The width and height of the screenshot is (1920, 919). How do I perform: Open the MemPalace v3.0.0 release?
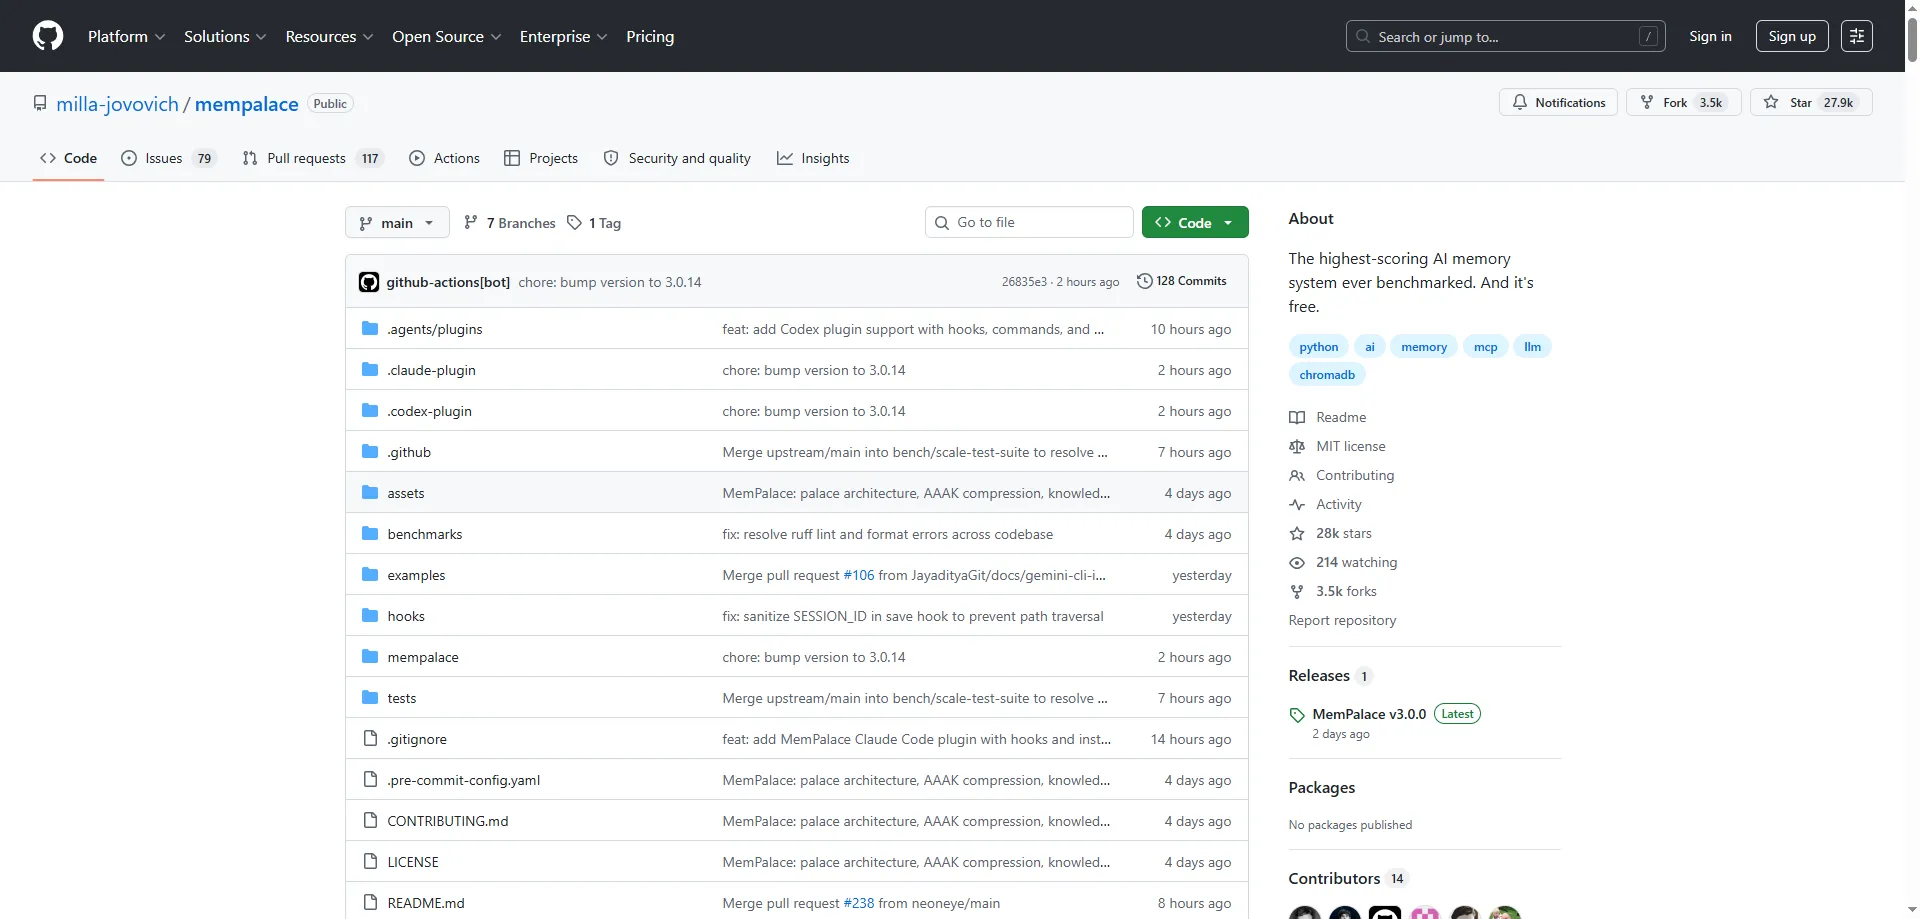(1369, 714)
